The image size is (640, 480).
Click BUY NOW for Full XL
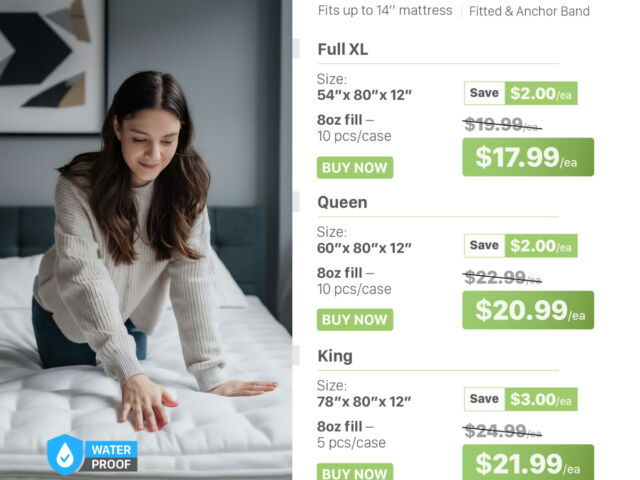click(355, 167)
